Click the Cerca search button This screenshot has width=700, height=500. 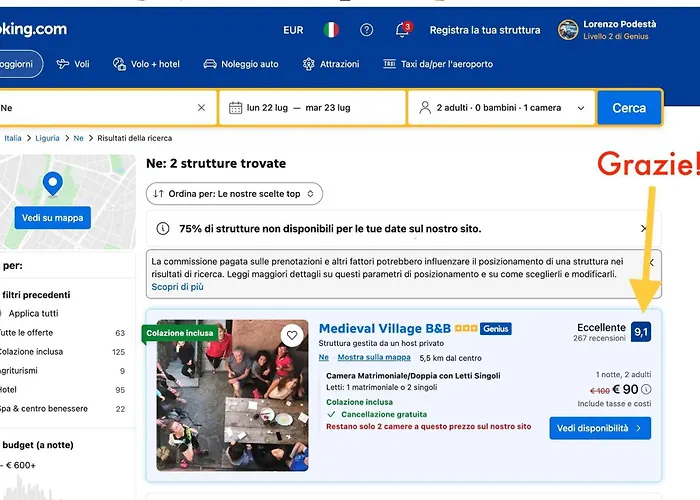629,108
